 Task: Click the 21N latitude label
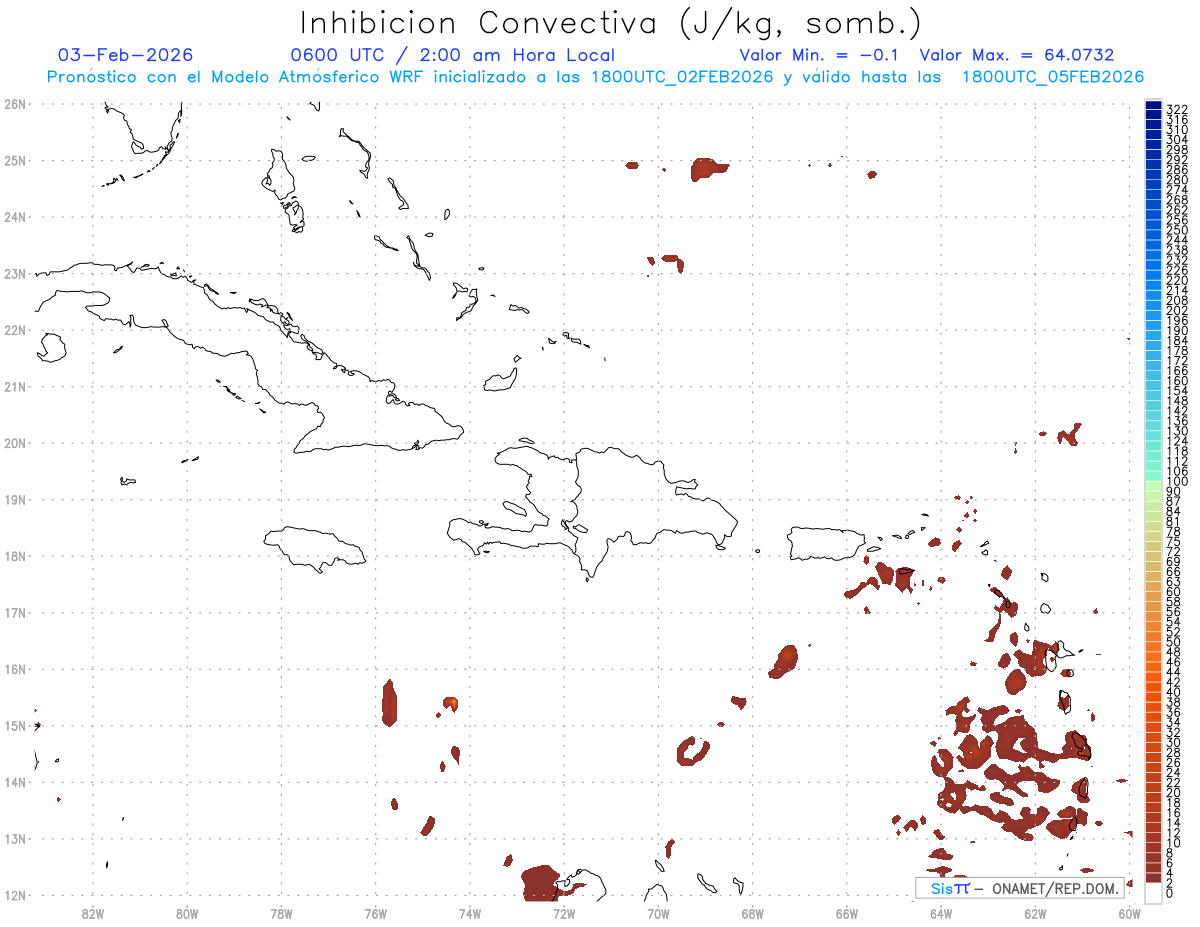coord(15,386)
